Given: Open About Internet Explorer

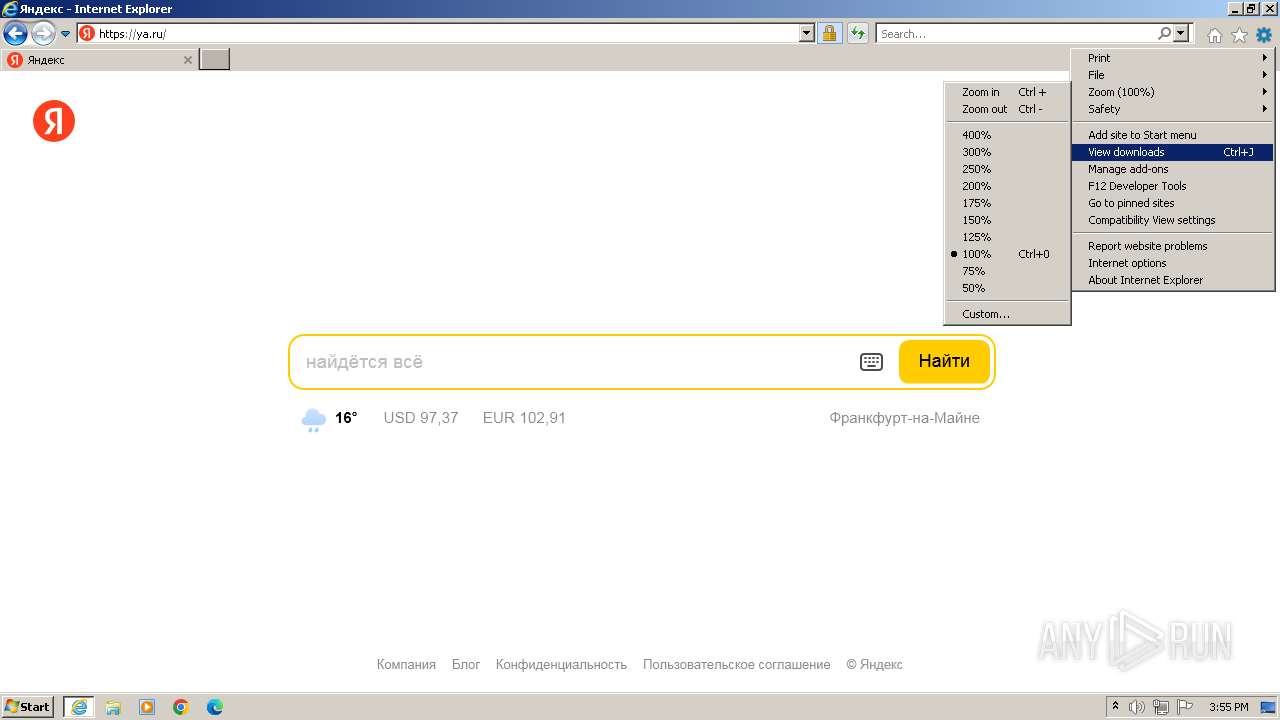Looking at the screenshot, I should pos(1172,280).
